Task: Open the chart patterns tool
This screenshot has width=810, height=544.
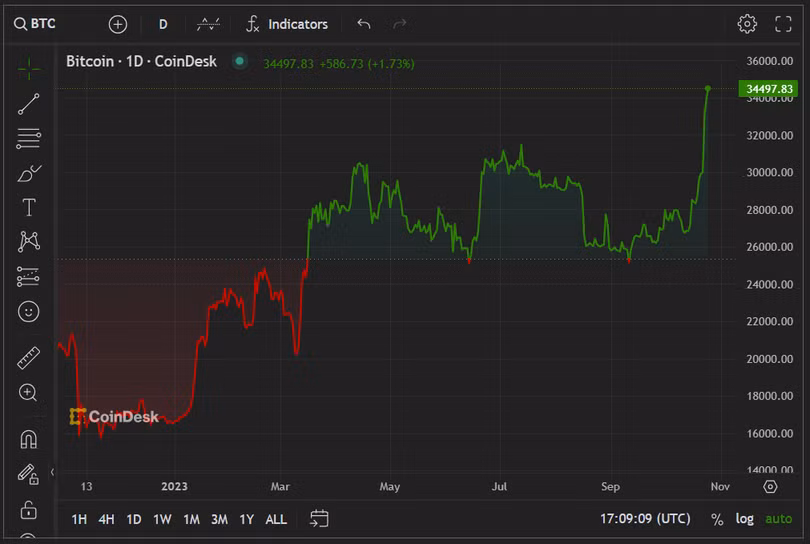Action: click(29, 242)
